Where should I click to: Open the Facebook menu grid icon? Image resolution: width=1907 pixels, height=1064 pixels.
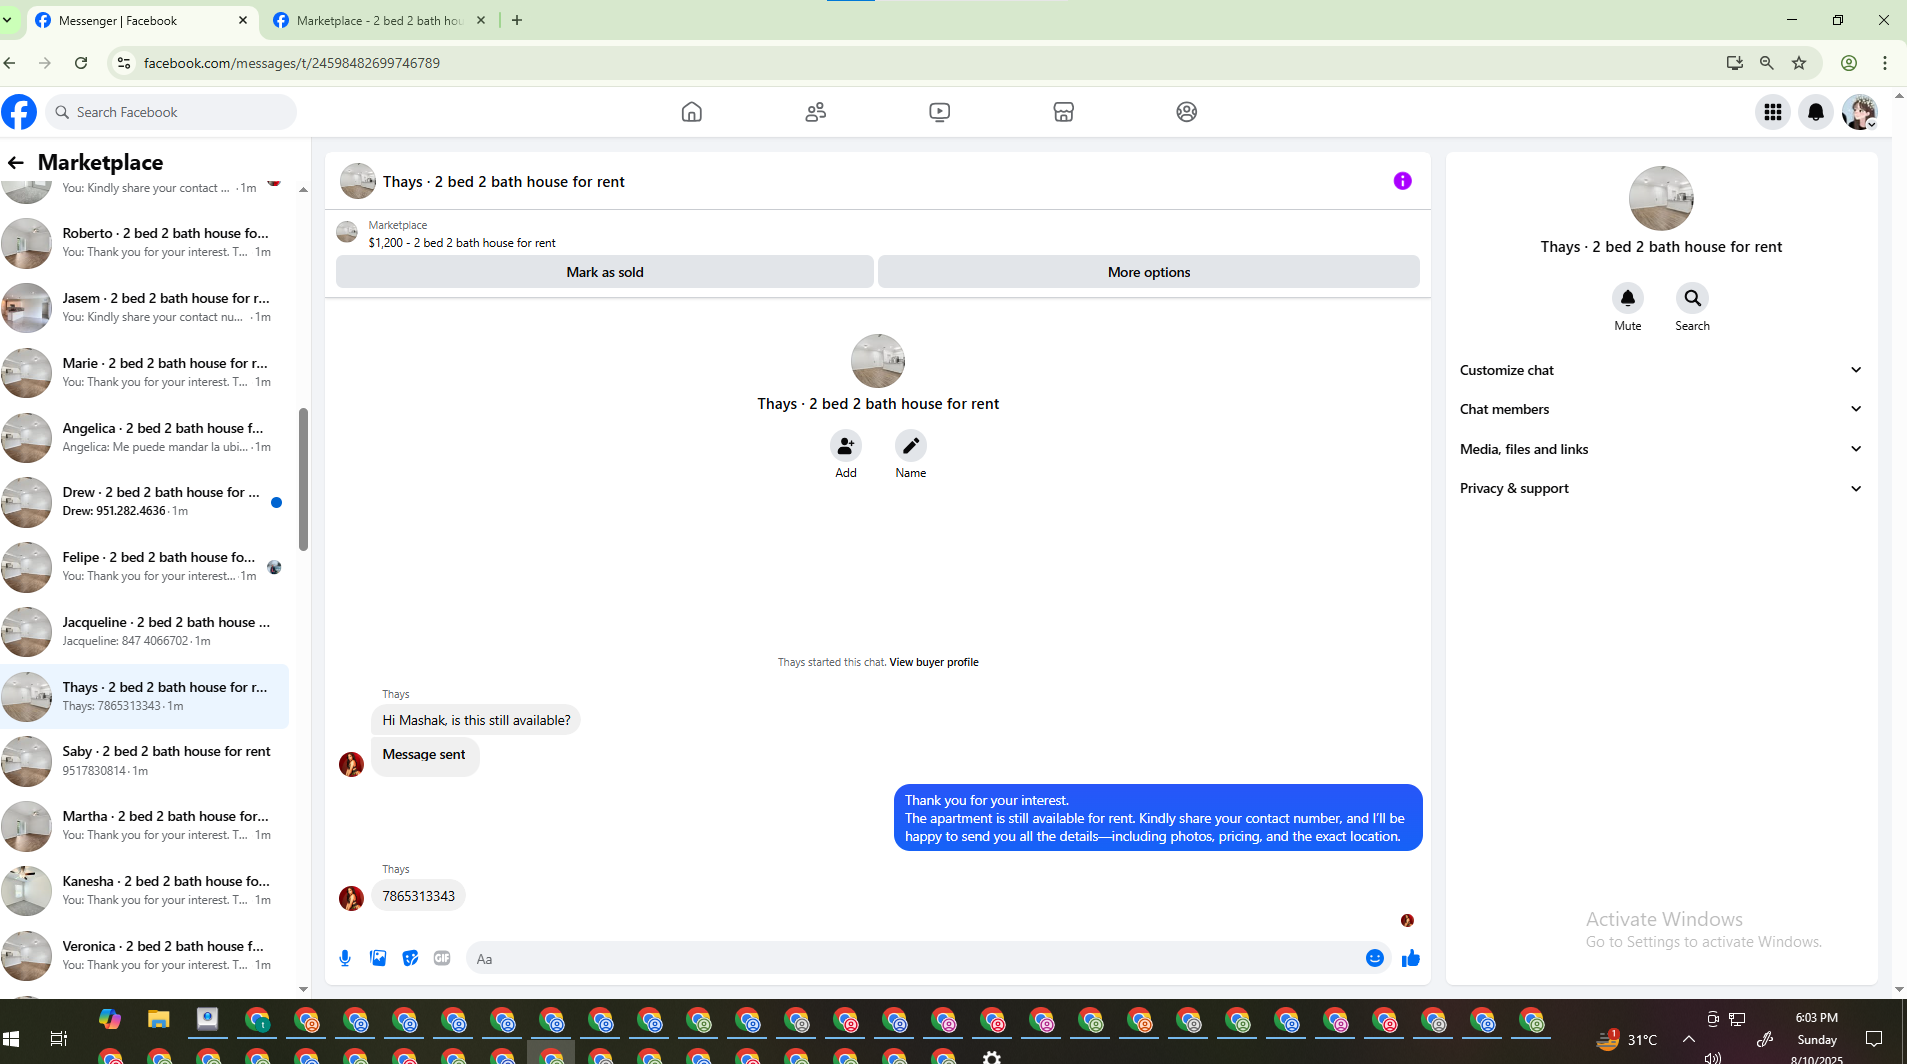[1772, 112]
